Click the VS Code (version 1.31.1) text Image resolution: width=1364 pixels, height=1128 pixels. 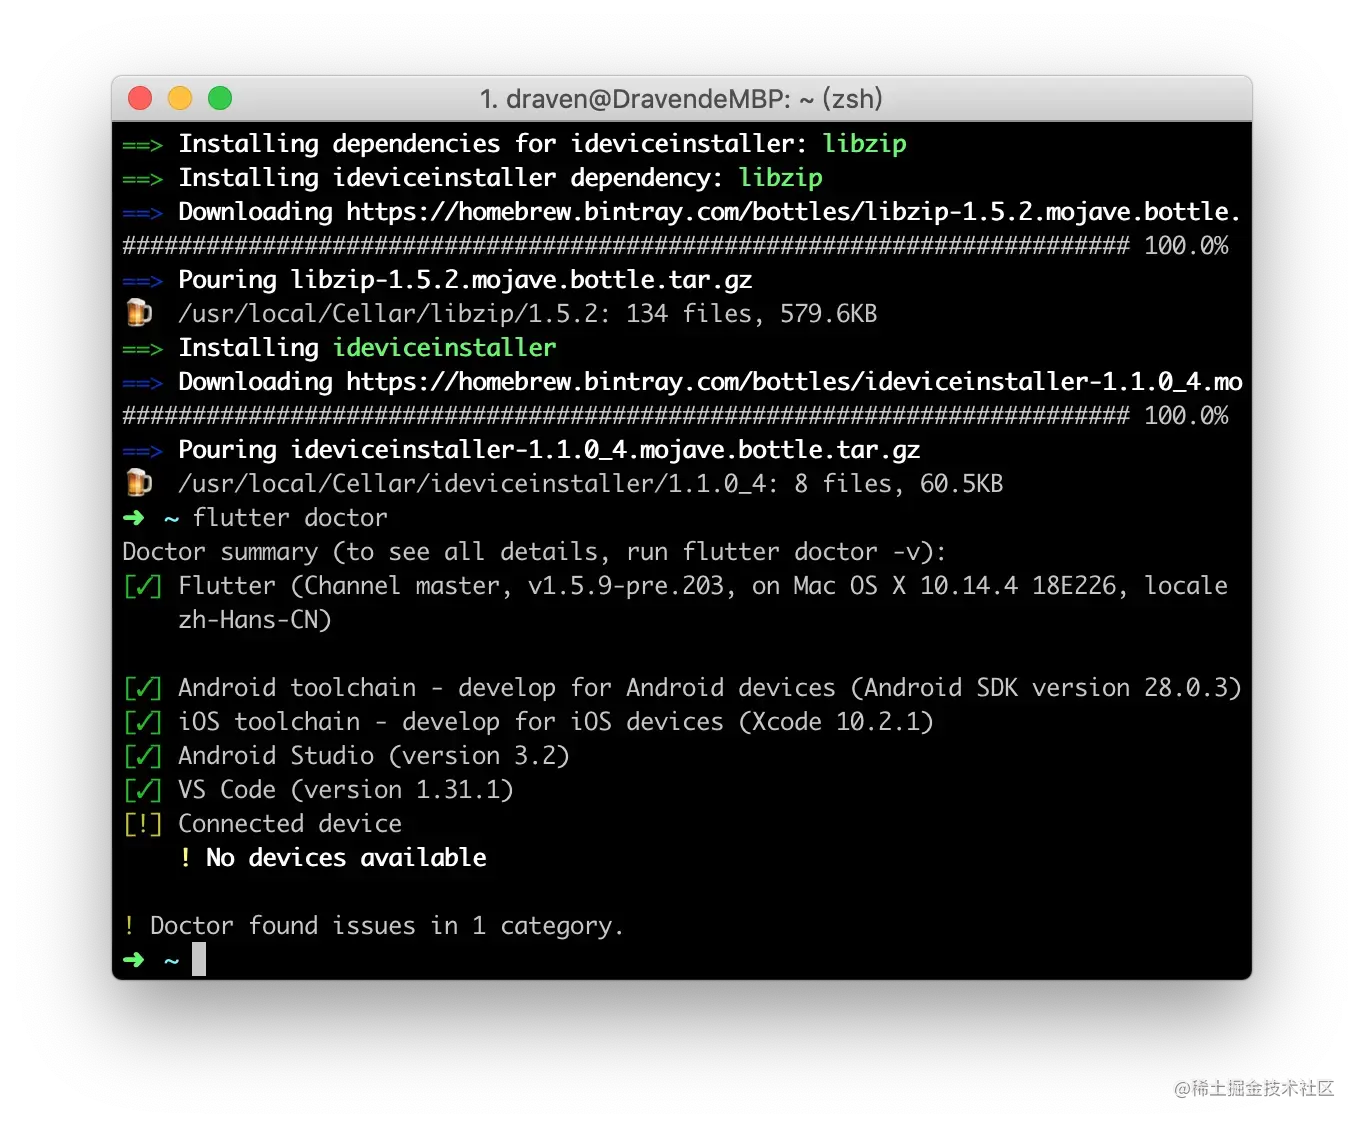click(x=346, y=790)
